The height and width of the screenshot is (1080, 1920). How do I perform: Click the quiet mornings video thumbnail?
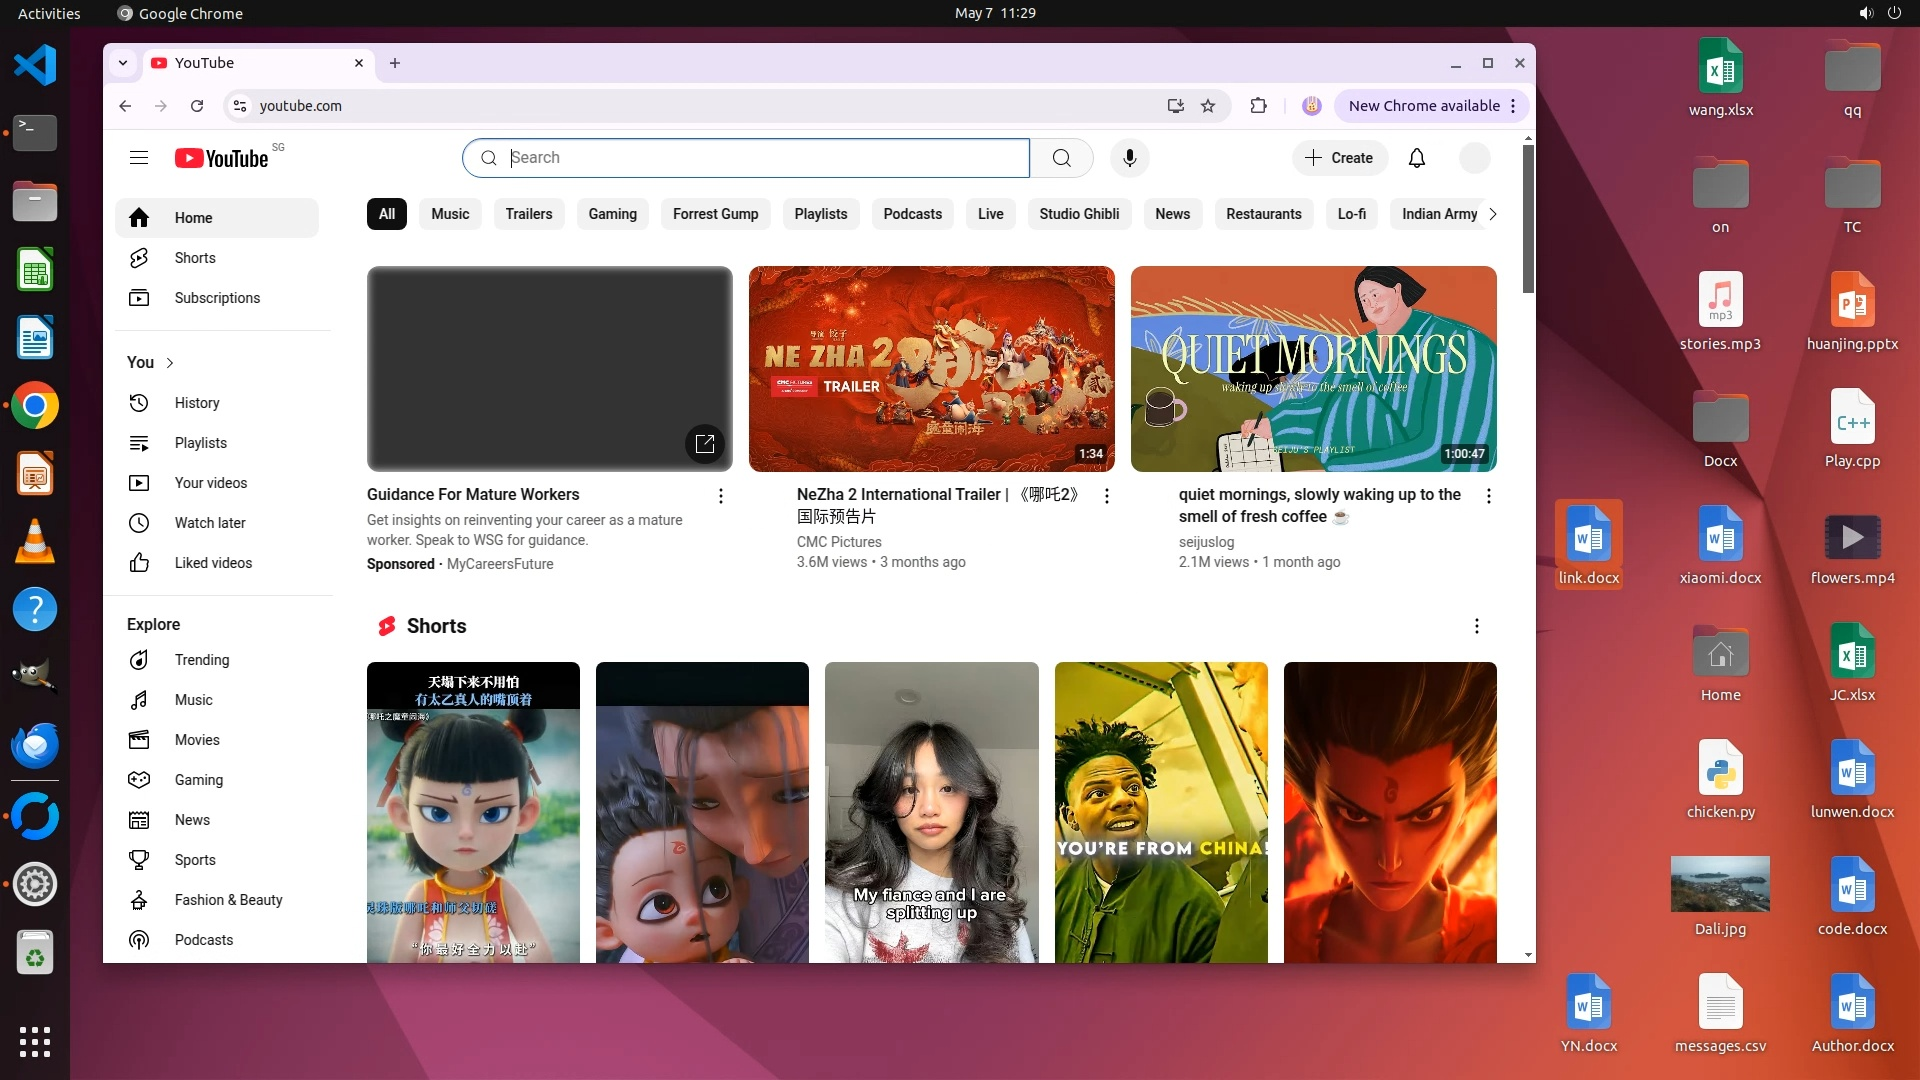(x=1313, y=368)
